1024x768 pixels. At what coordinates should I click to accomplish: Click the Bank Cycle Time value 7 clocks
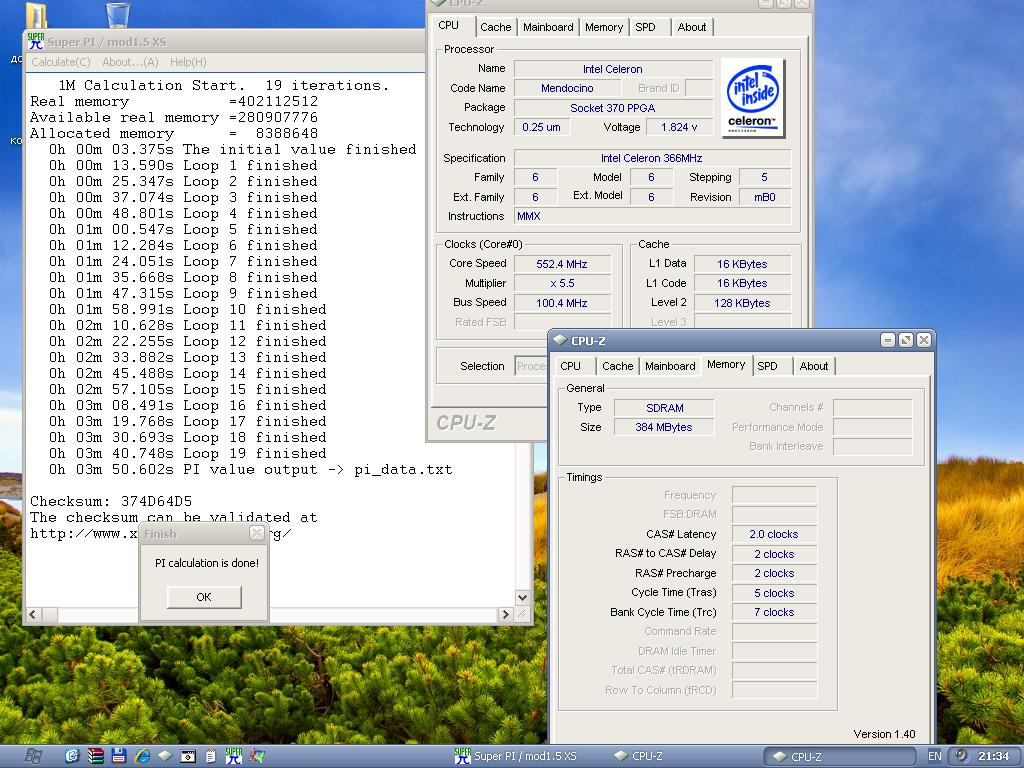click(774, 612)
